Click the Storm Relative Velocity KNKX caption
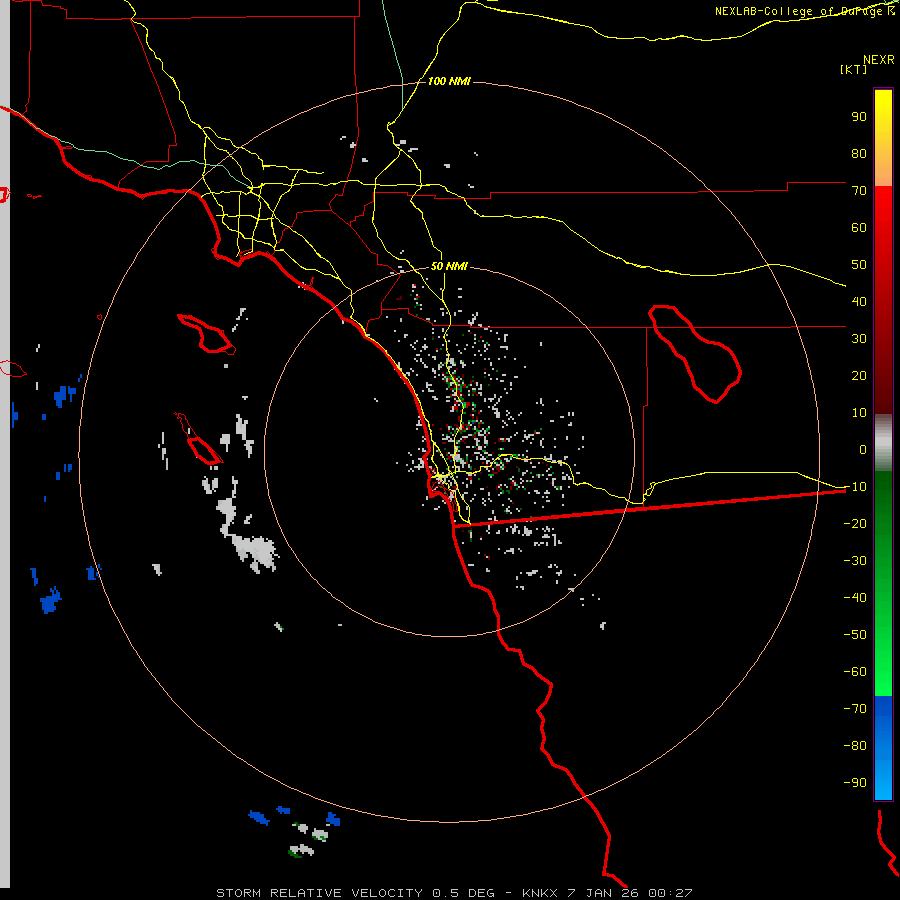 454,893
